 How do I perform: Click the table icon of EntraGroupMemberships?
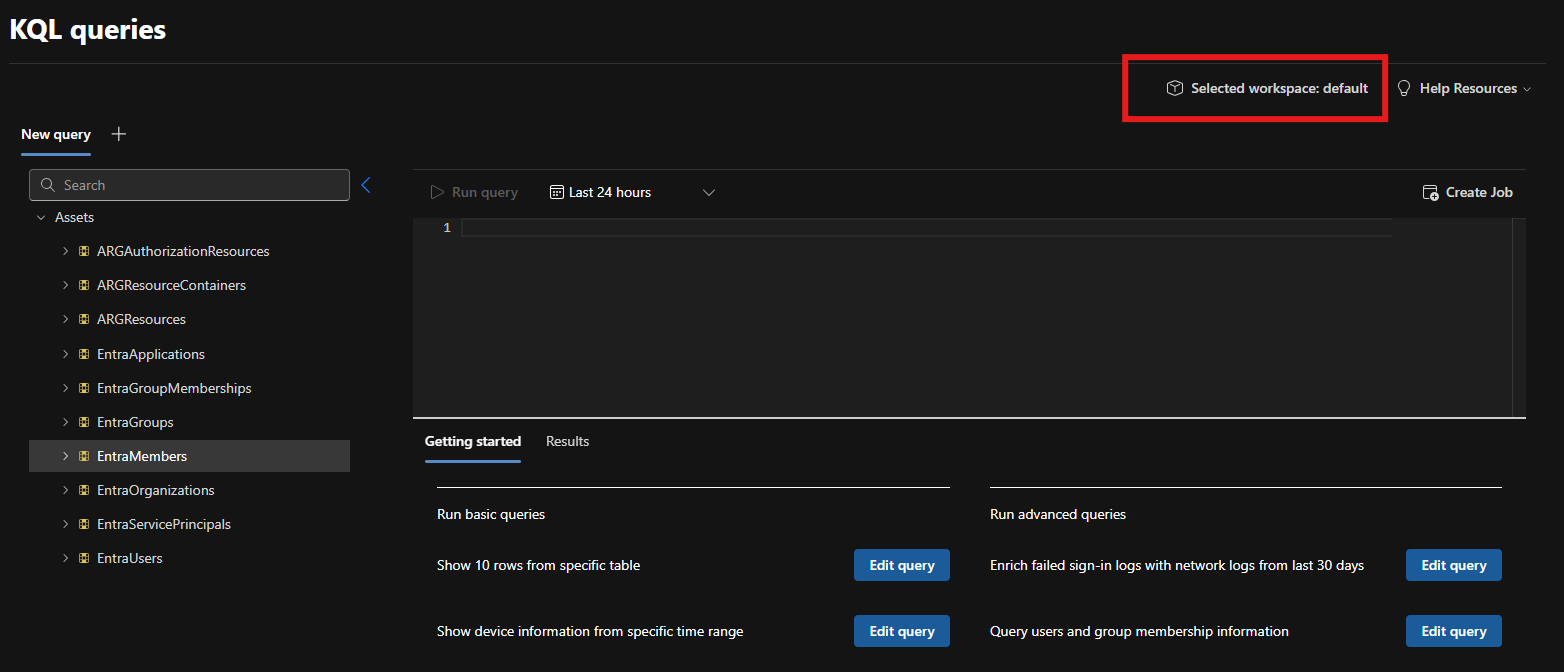pos(85,388)
